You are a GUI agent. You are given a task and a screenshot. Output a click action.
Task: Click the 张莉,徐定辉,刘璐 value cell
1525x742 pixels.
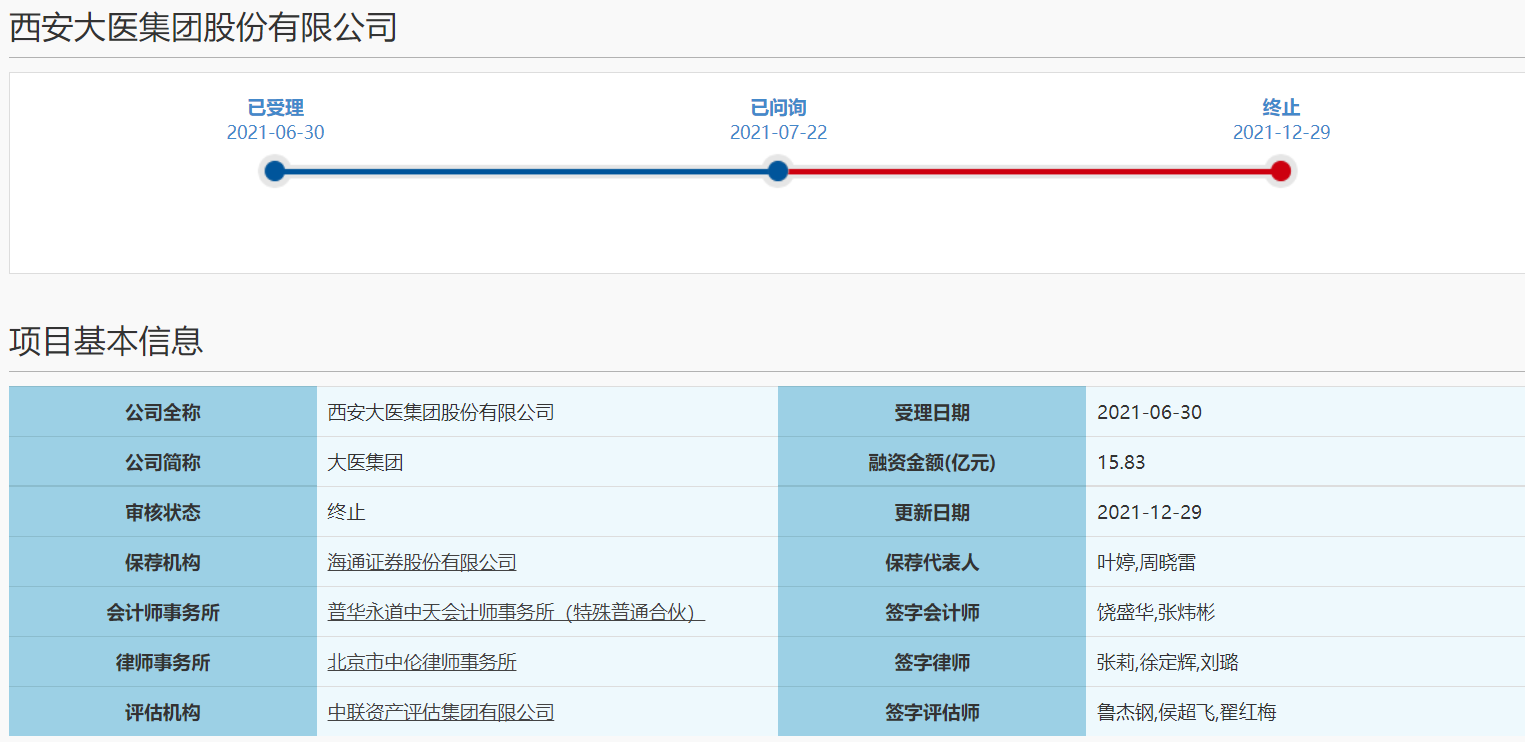(x=1305, y=662)
